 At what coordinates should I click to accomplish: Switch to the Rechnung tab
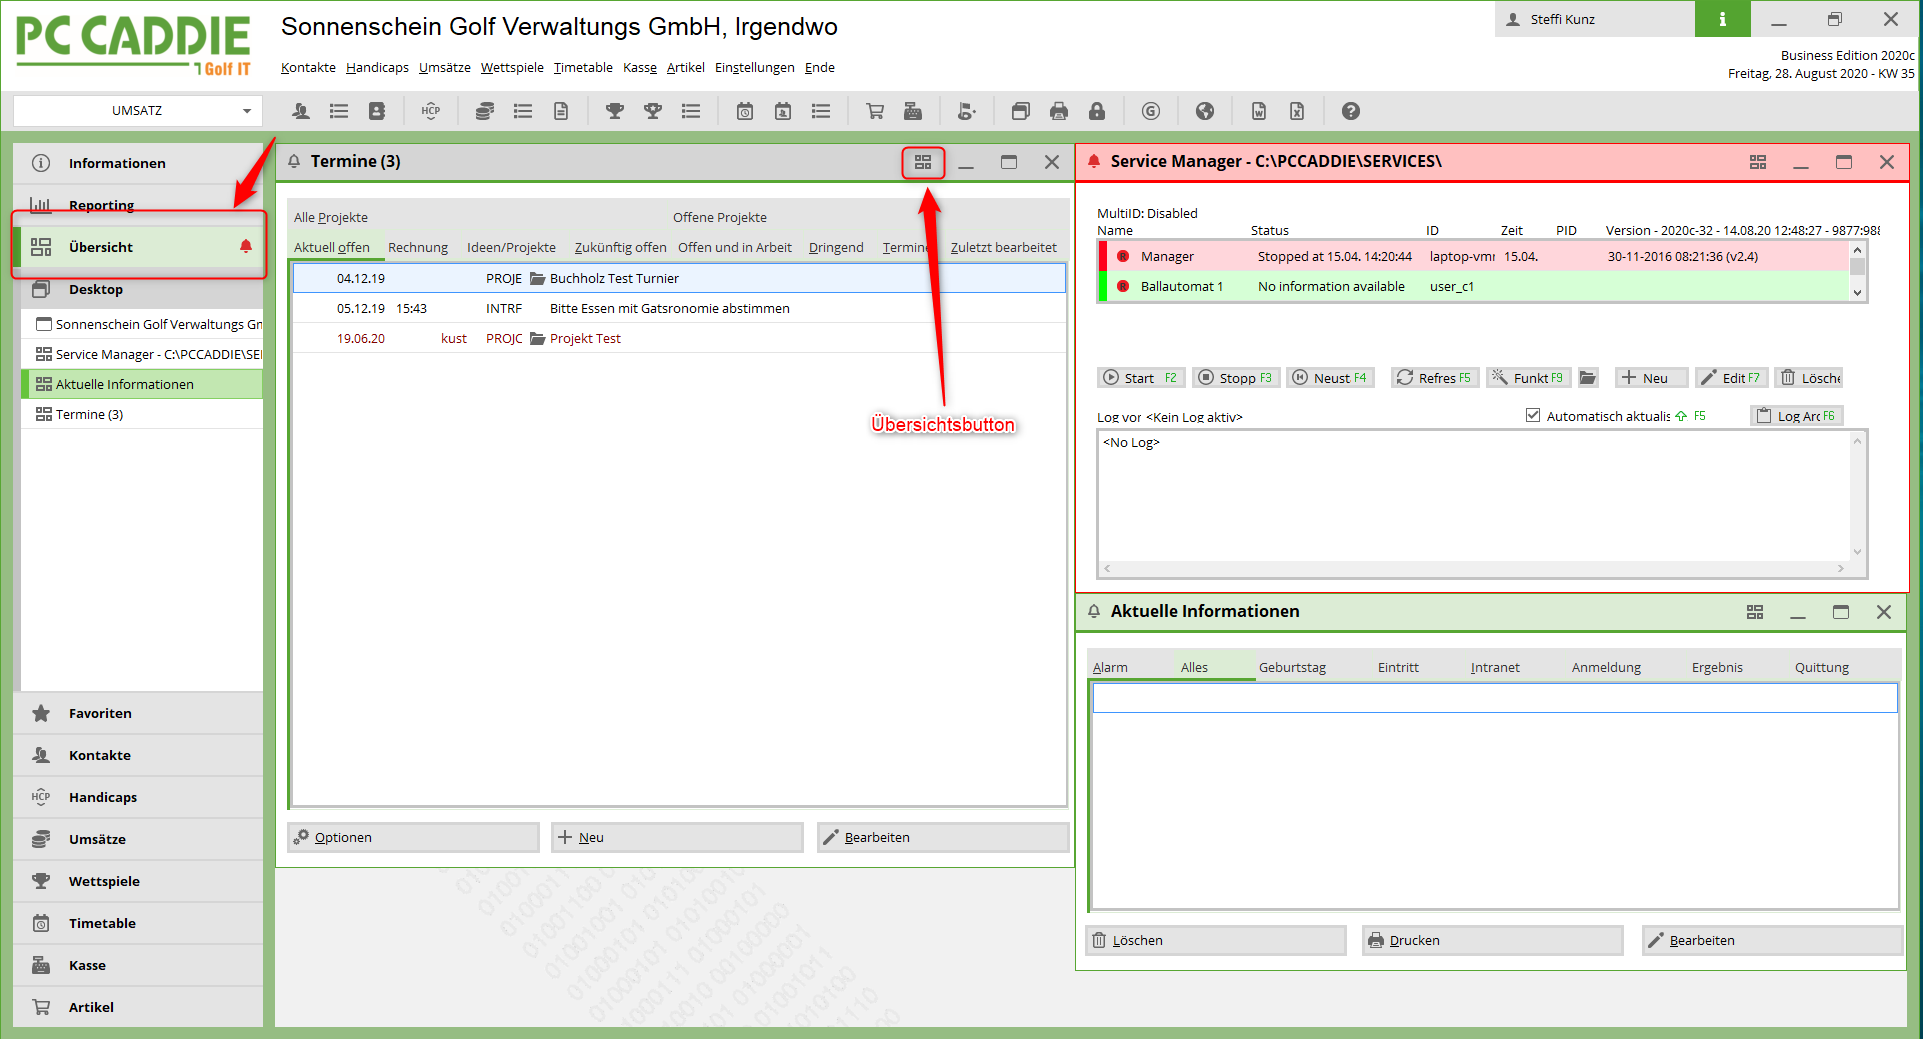coord(418,248)
